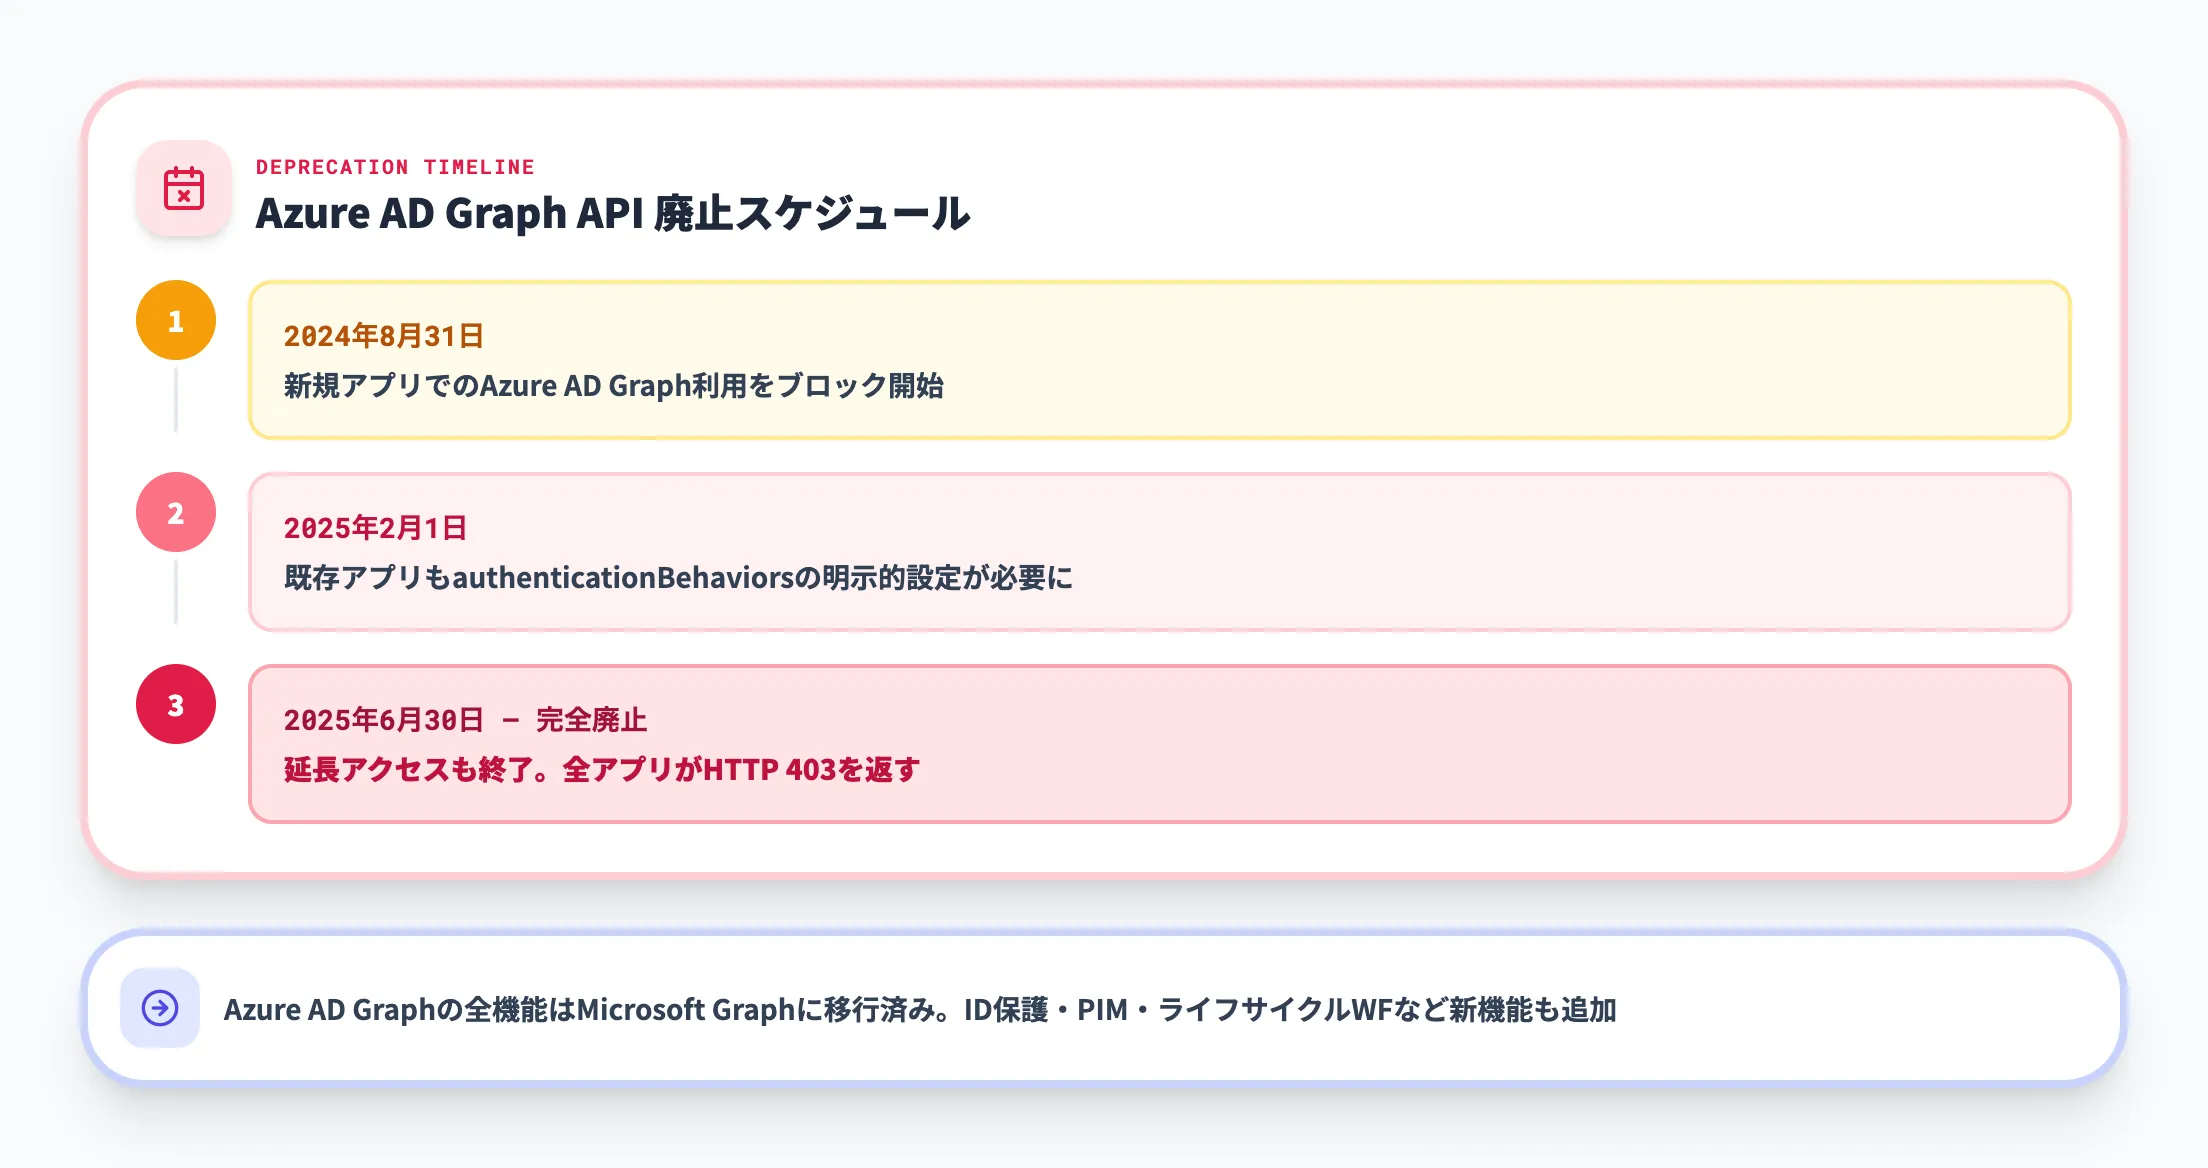Click the text 2025年6月30日 — 完全廃止
Viewport: 2208px width, 1168px height.
[466, 720]
